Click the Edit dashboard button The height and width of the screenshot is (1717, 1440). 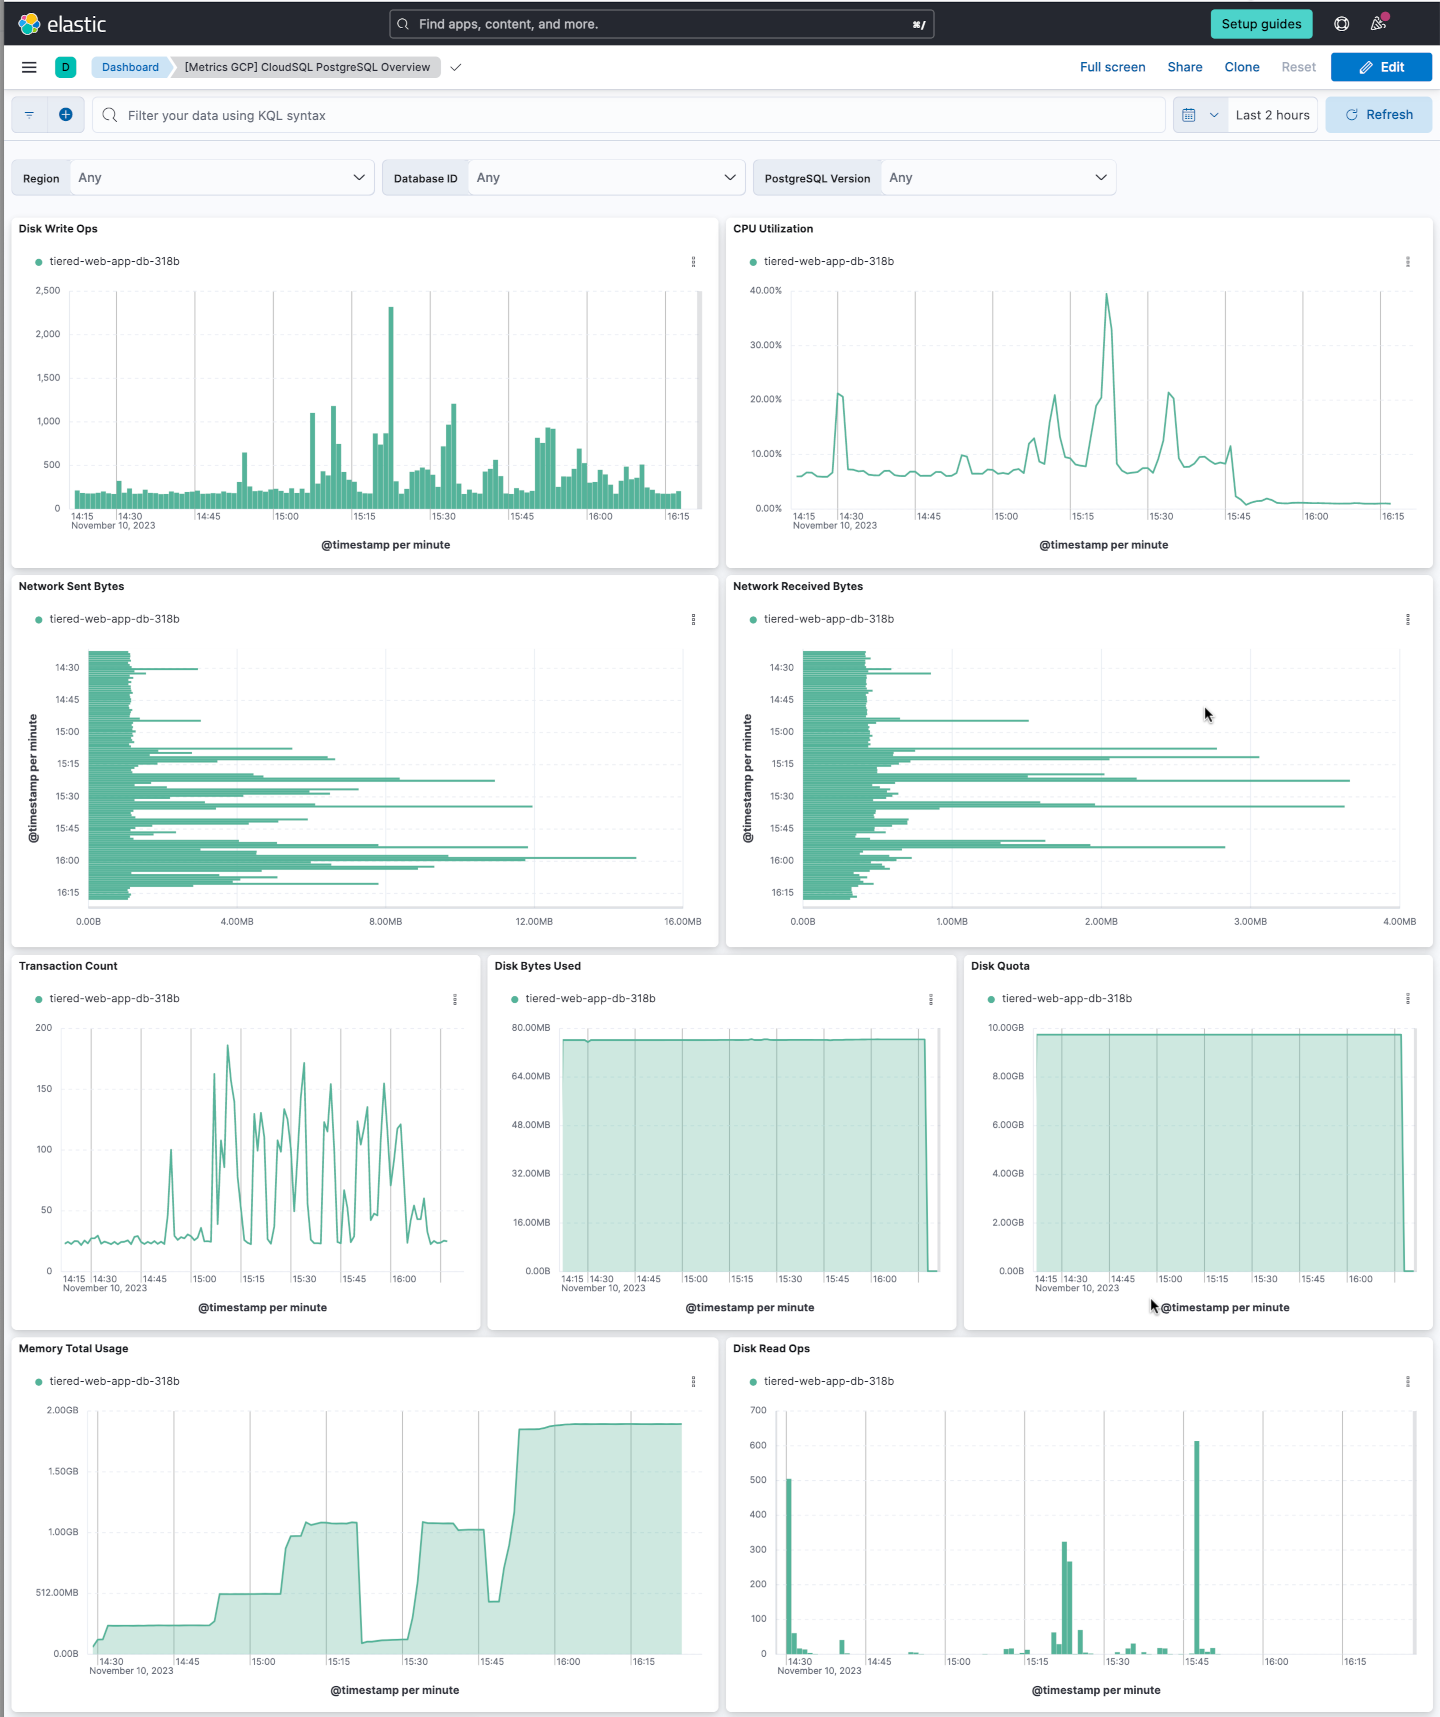point(1381,67)
